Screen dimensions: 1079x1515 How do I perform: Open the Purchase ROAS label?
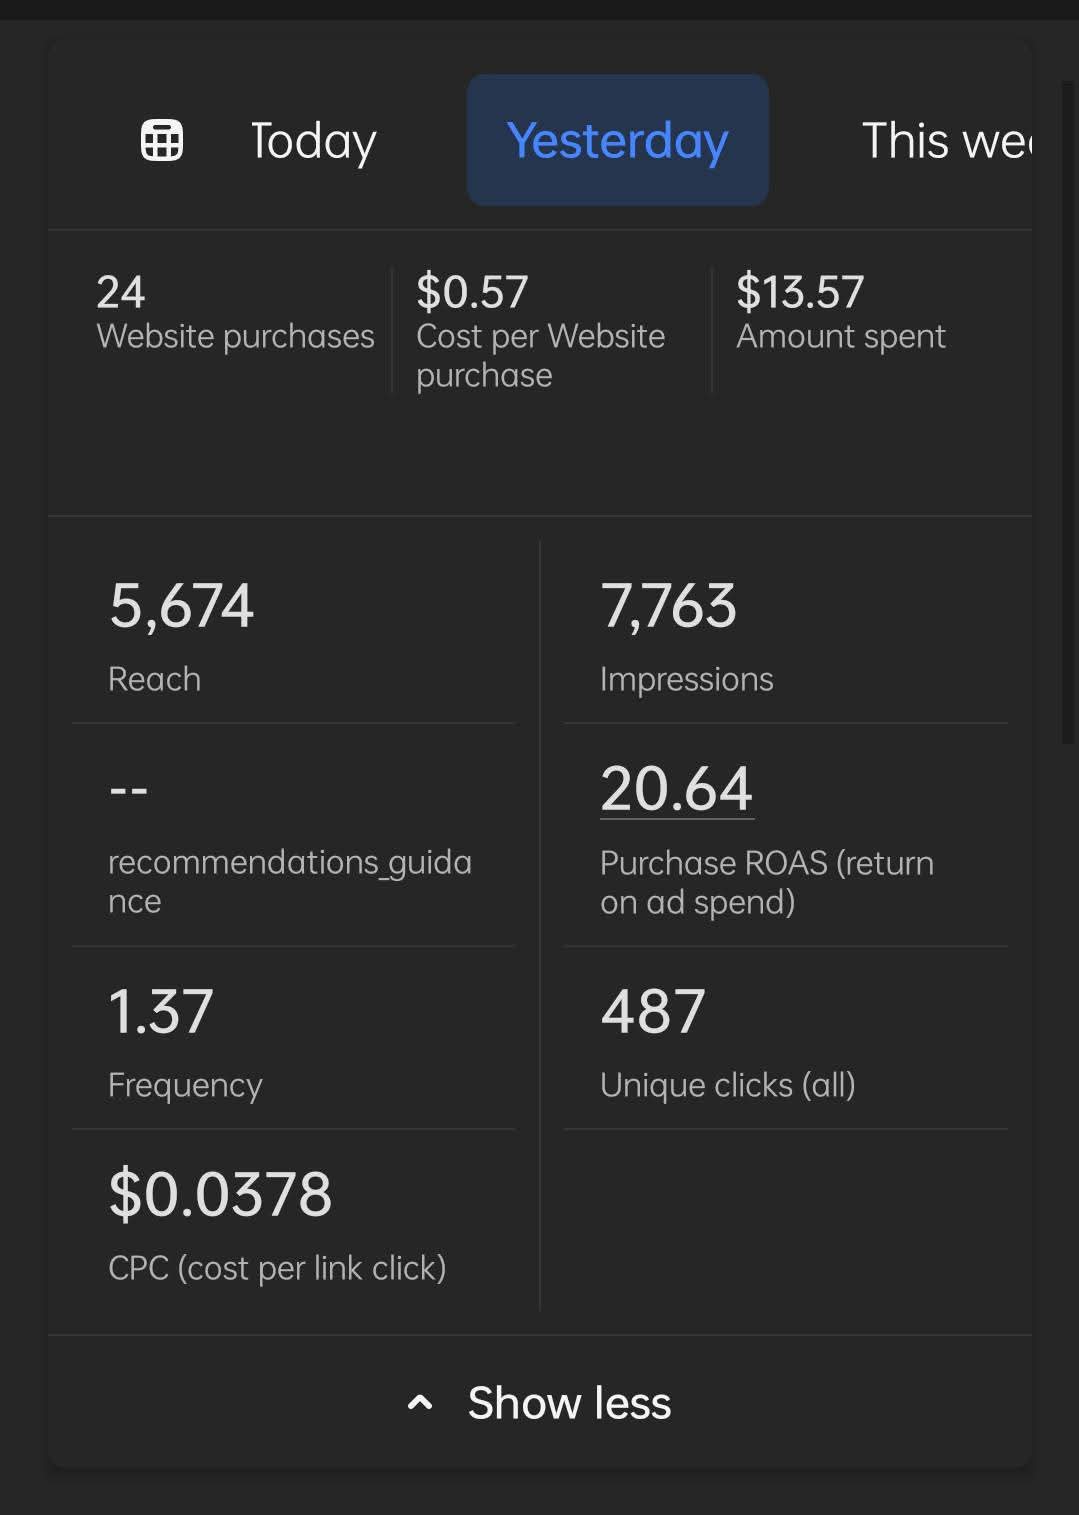[x=766, y=882]
